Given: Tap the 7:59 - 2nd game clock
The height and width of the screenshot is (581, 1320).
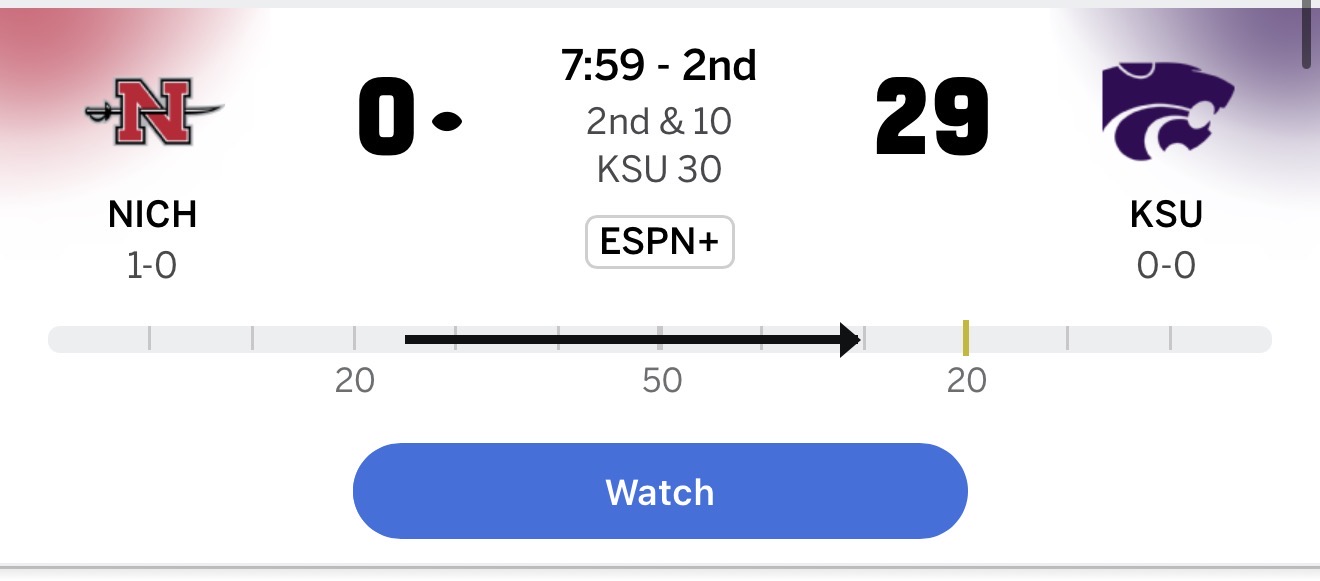Looking at the screenshot, I should 660,66.
